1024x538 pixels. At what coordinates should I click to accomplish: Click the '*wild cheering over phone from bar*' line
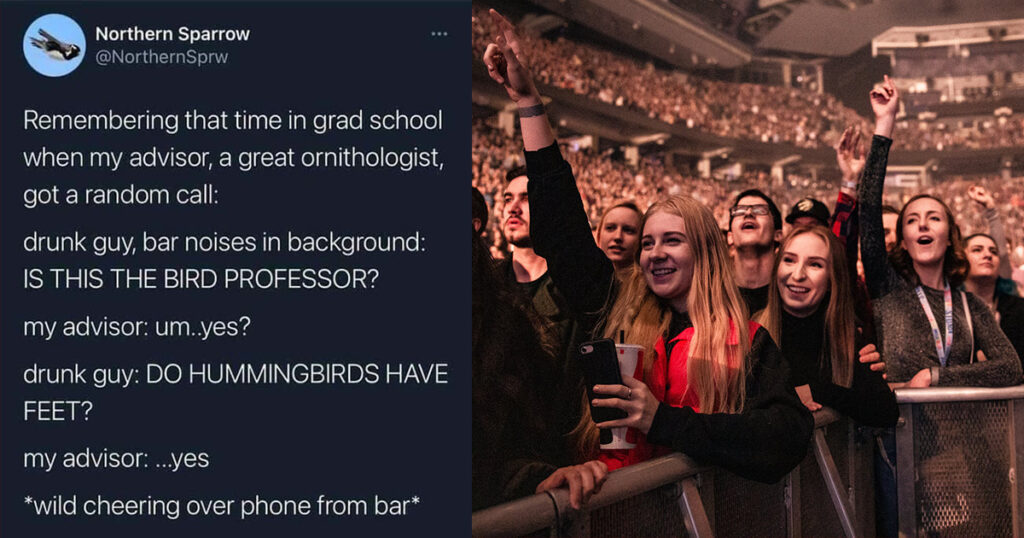point(221,506)
